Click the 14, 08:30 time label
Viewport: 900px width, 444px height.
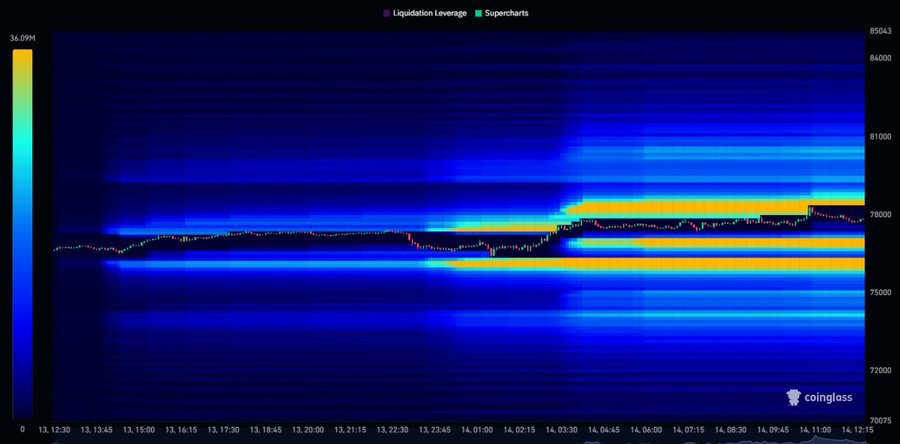730,430
